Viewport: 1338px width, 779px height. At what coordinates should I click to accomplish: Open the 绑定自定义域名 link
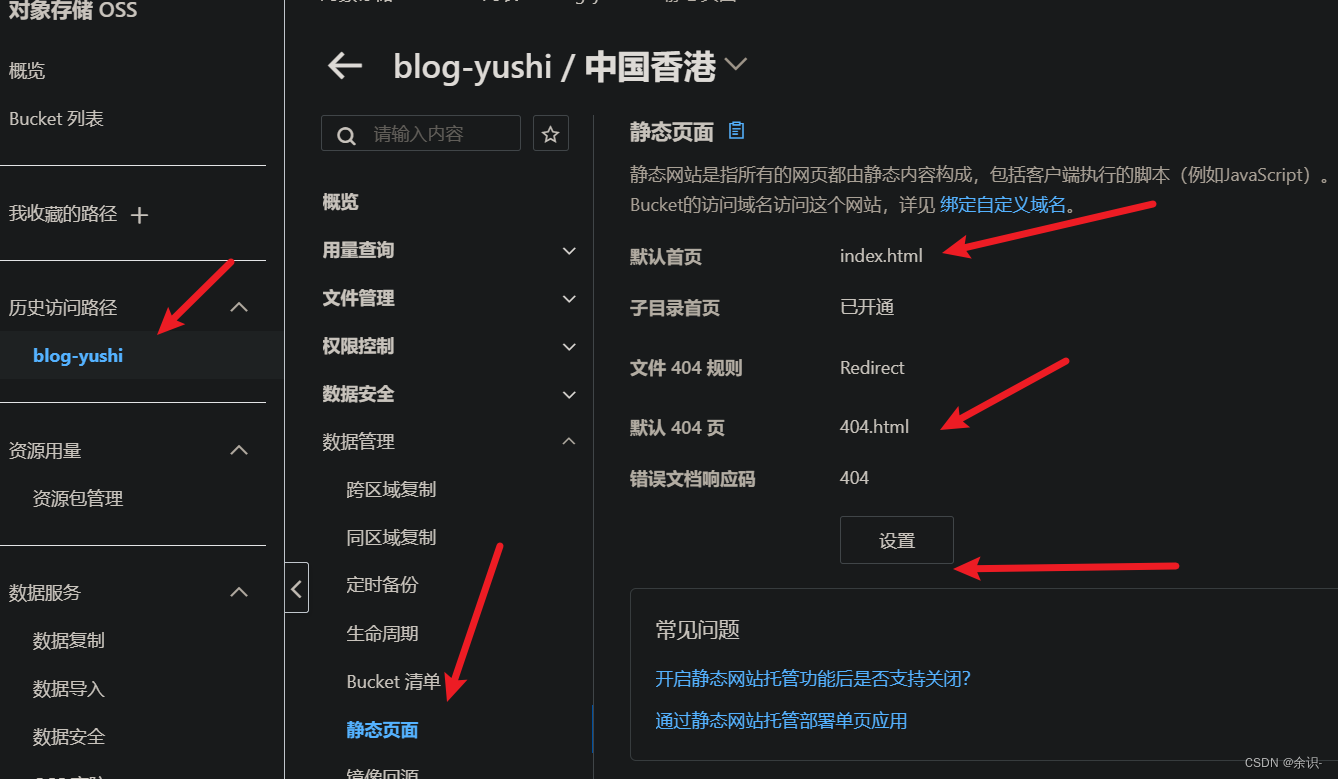pos(1003,205)
